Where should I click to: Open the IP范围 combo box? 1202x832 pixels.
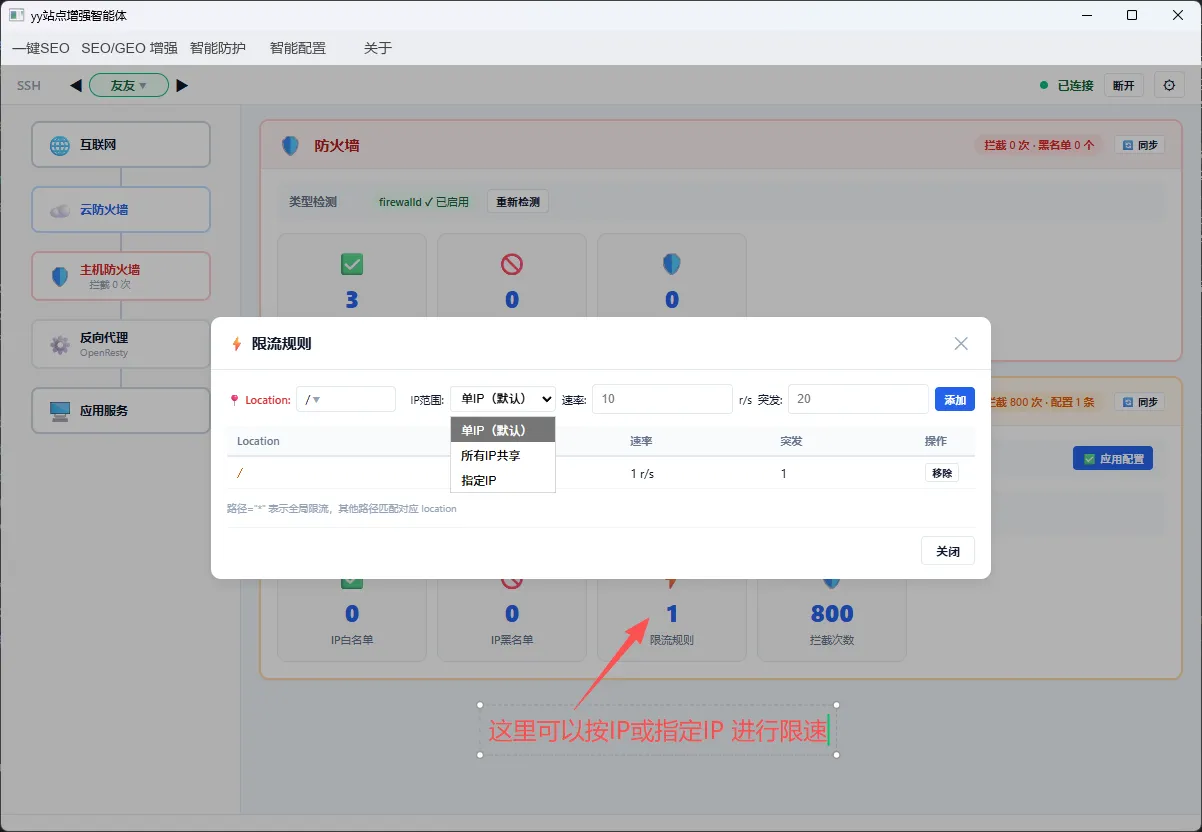[x=503, y=399]
